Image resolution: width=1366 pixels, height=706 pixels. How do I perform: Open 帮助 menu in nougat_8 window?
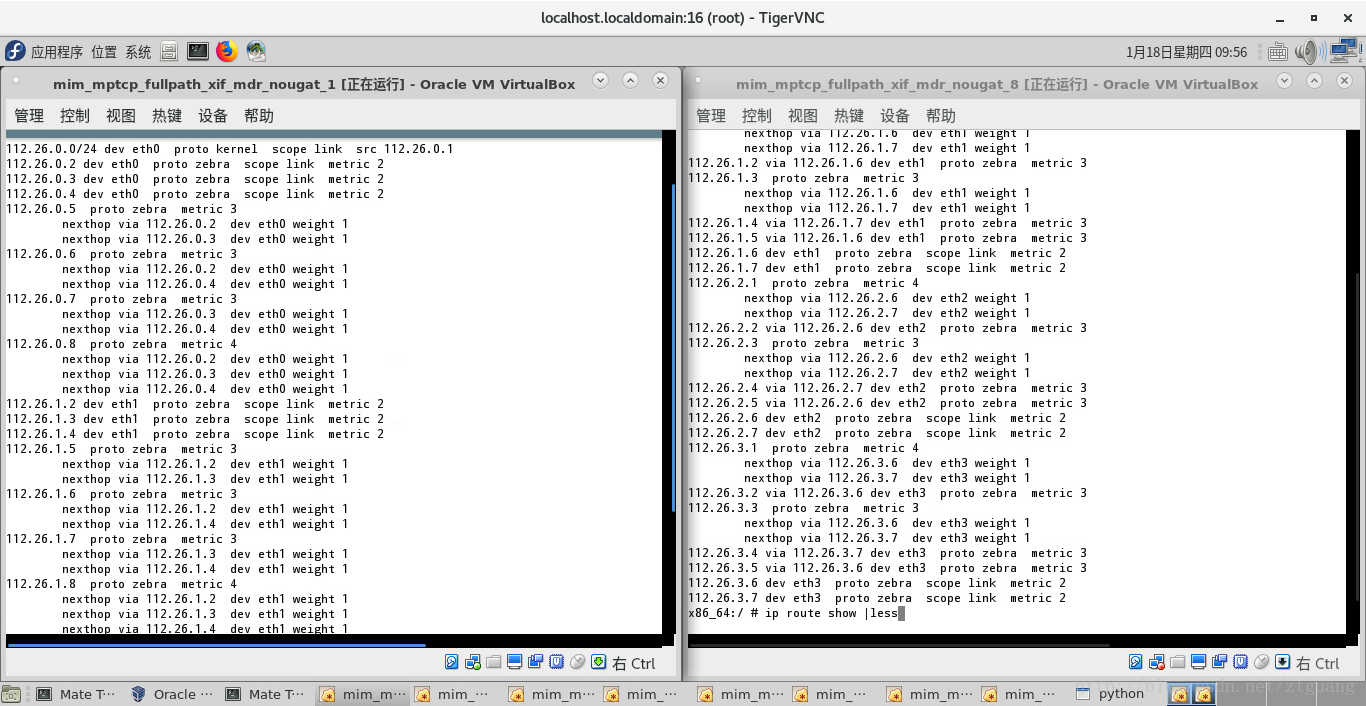coord(941,116)
